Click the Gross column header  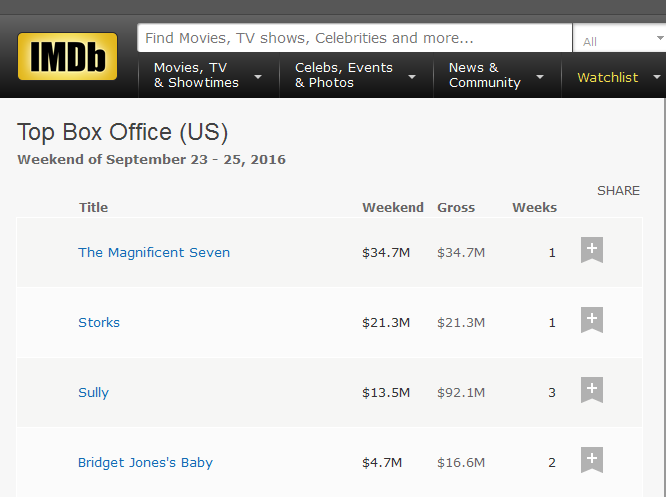click(x=456, y=207)
